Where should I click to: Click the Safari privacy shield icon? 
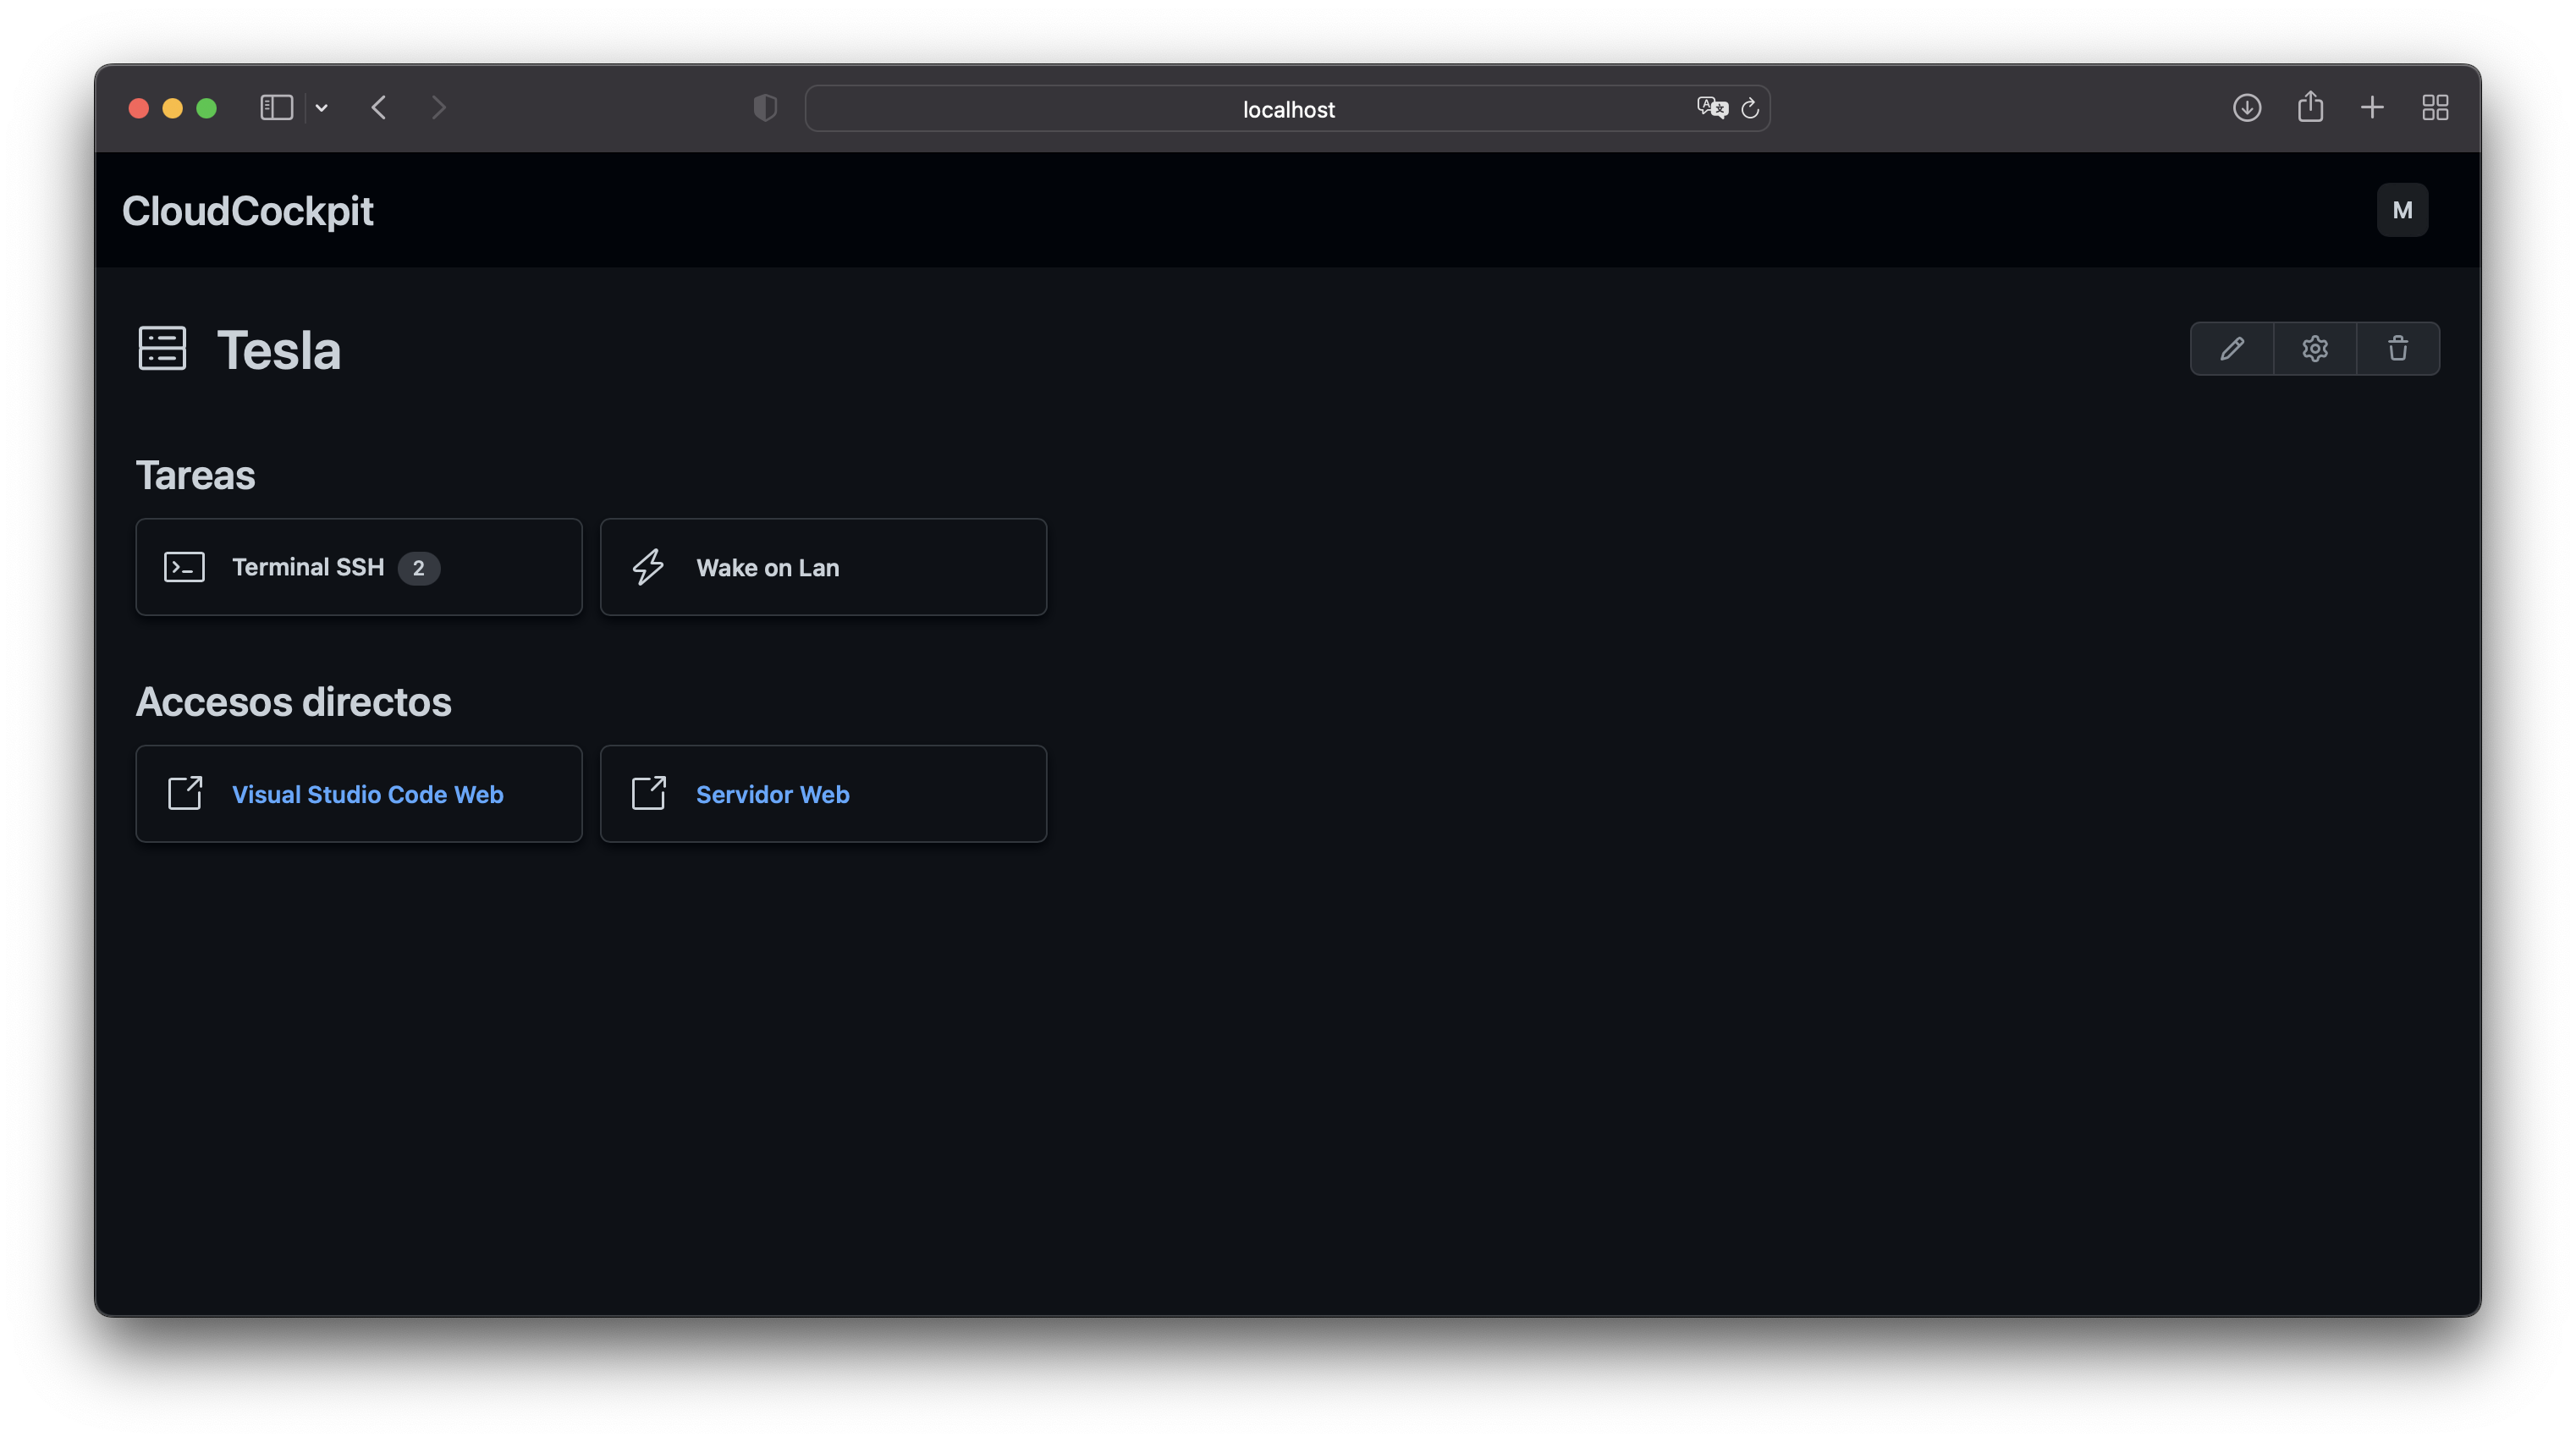pyautogui.click(x=765, y=108)
